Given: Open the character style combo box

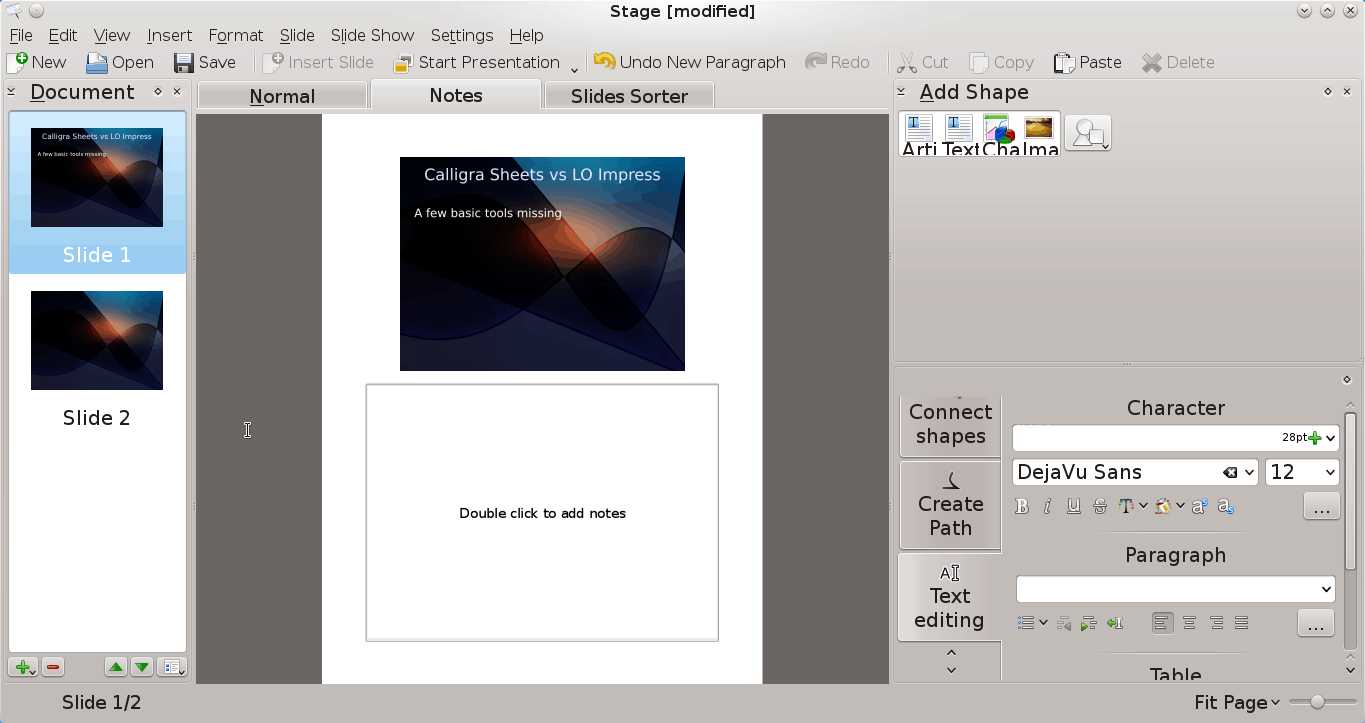Looking at the screenshot, I should coord(1175,438).
